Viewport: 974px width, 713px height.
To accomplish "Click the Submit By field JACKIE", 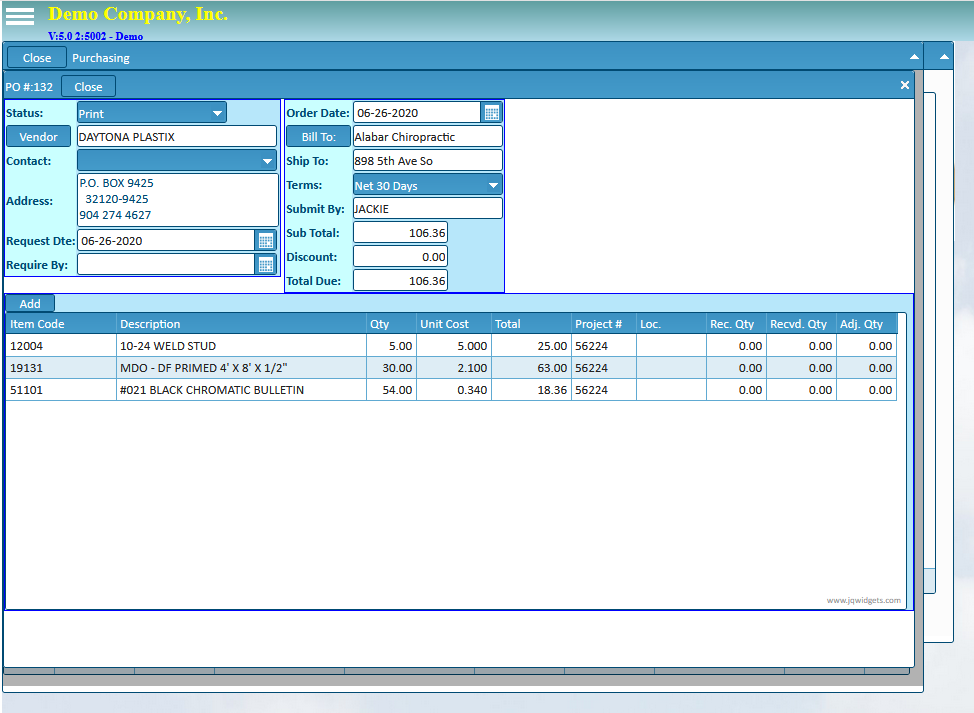I will point(427,209).
